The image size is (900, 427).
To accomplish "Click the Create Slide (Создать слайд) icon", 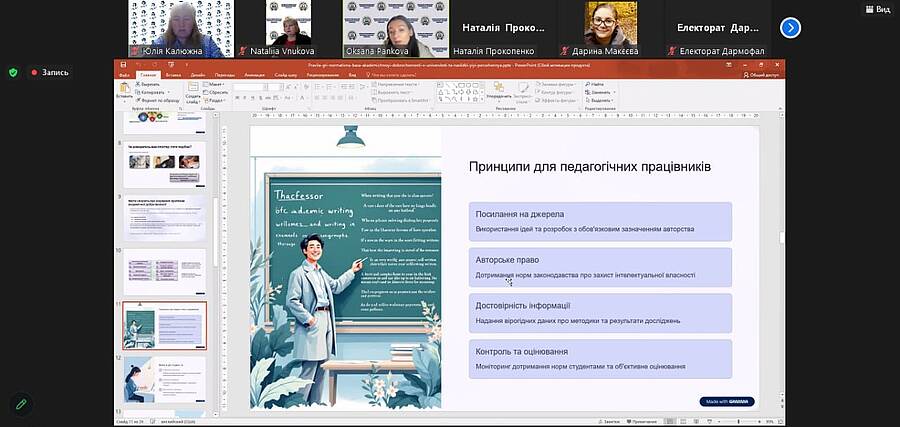I will pyautogui.click(x=190, y=90).
